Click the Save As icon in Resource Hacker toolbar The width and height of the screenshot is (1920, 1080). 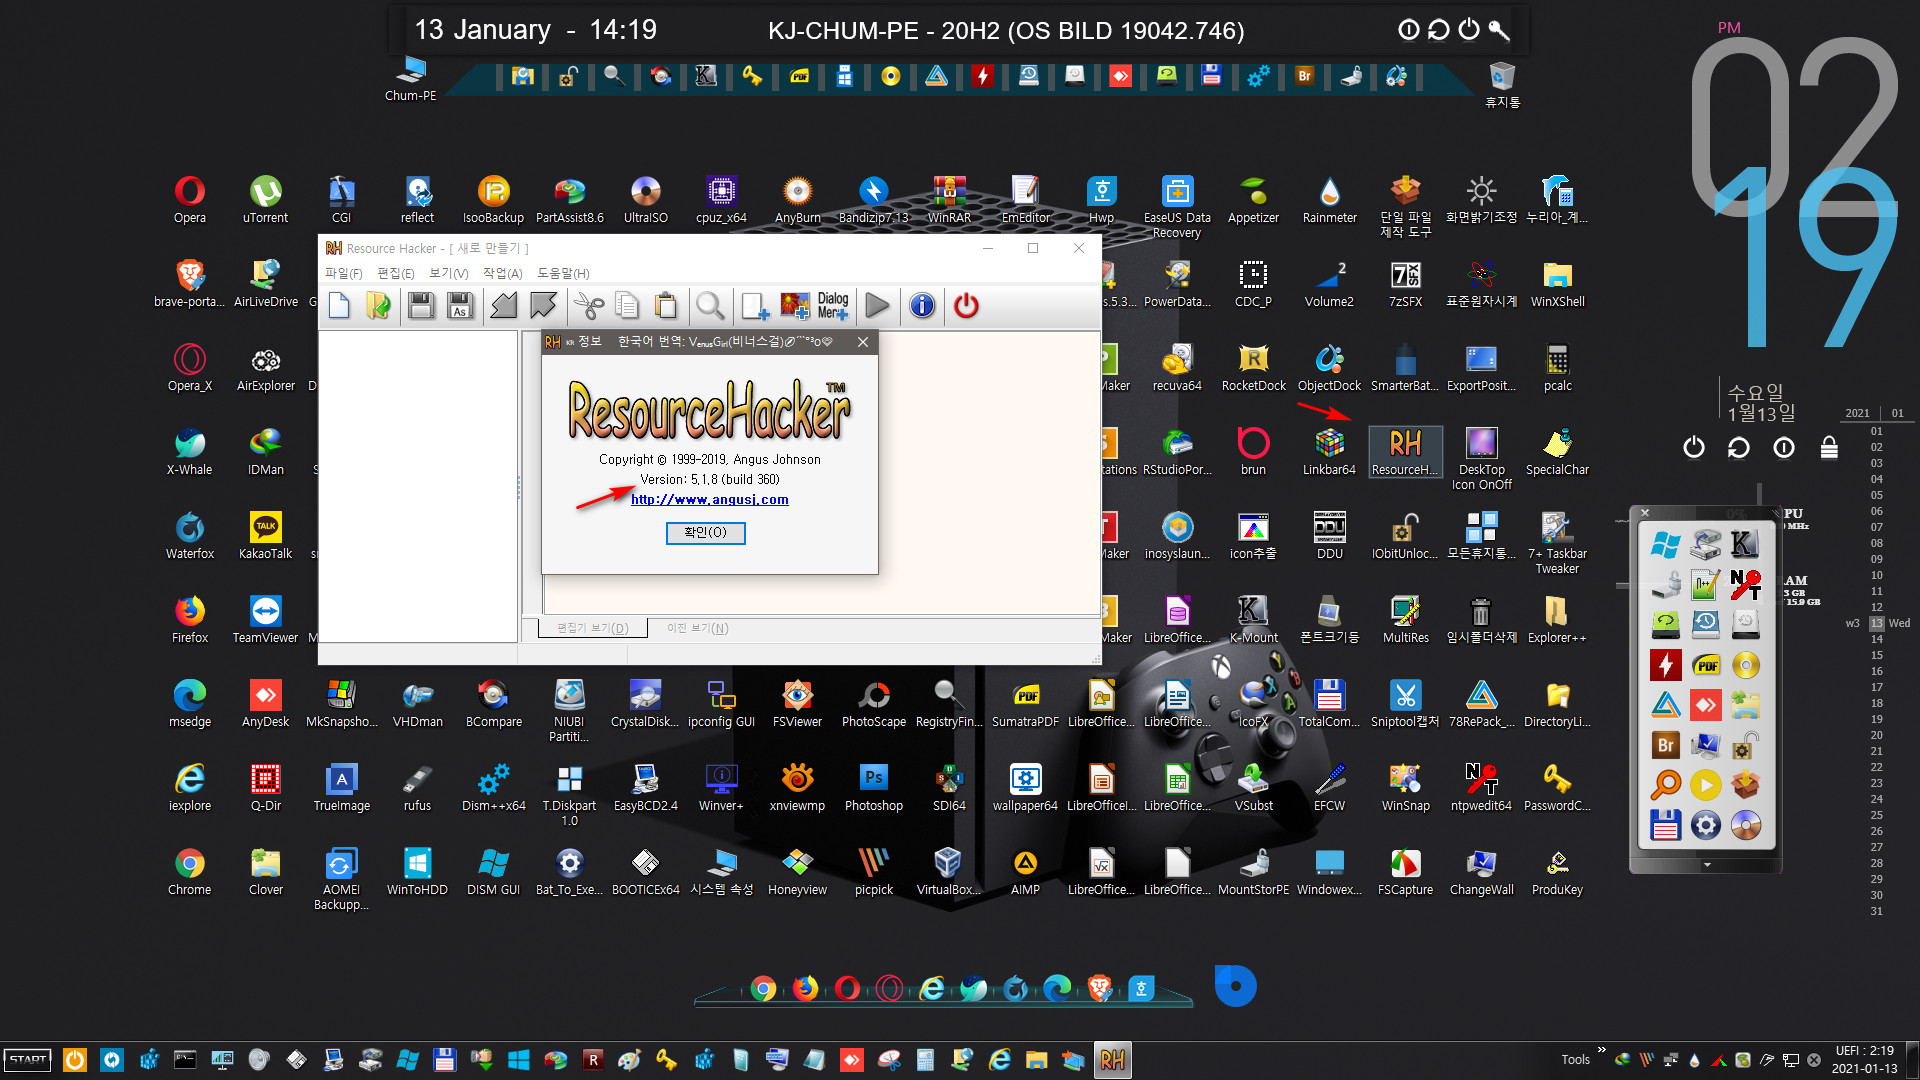point(460,306)
